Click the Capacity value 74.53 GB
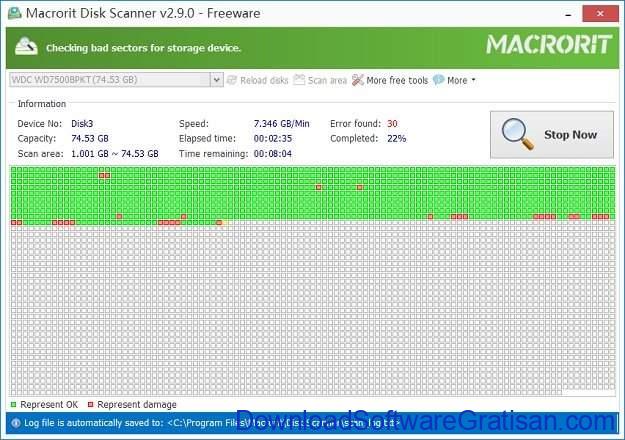The height and width of the screenshot is (440, 625). click(x=90, y=139)
